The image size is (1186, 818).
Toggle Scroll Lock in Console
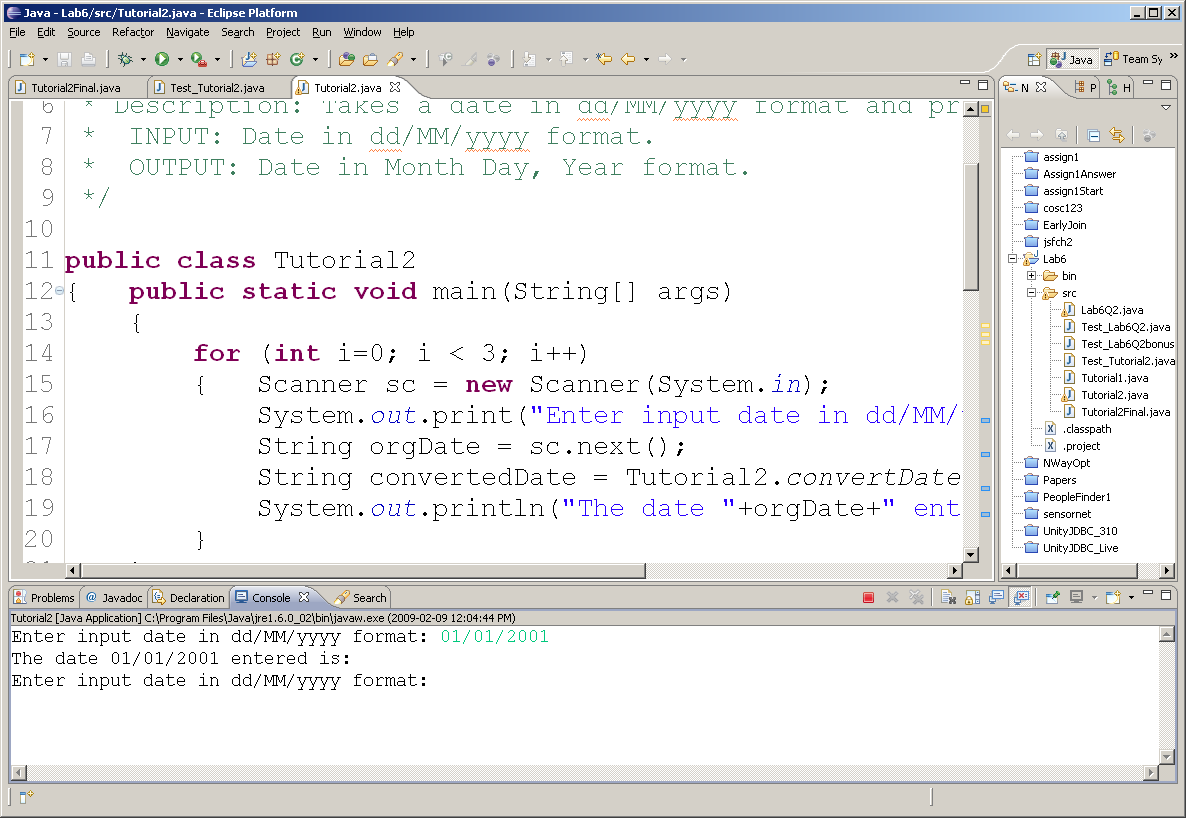pyautogui.click(x=972, y=598)
